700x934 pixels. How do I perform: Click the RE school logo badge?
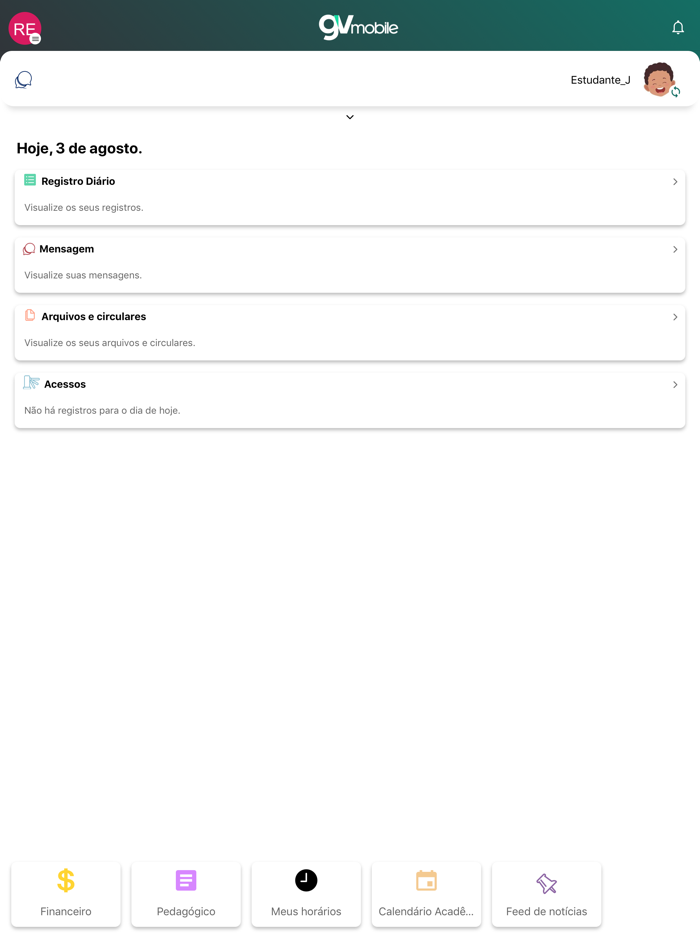click(x=24, y=28)
